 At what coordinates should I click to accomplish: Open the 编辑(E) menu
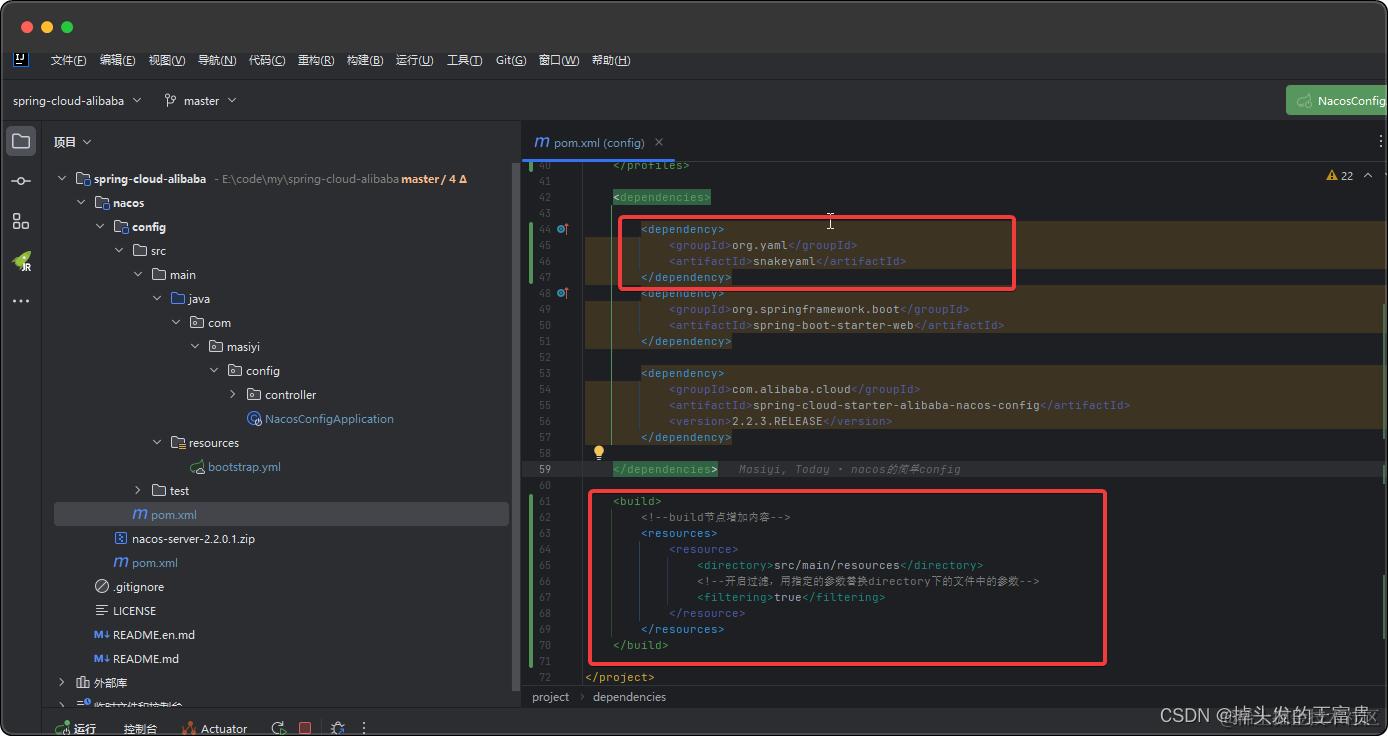117,60
